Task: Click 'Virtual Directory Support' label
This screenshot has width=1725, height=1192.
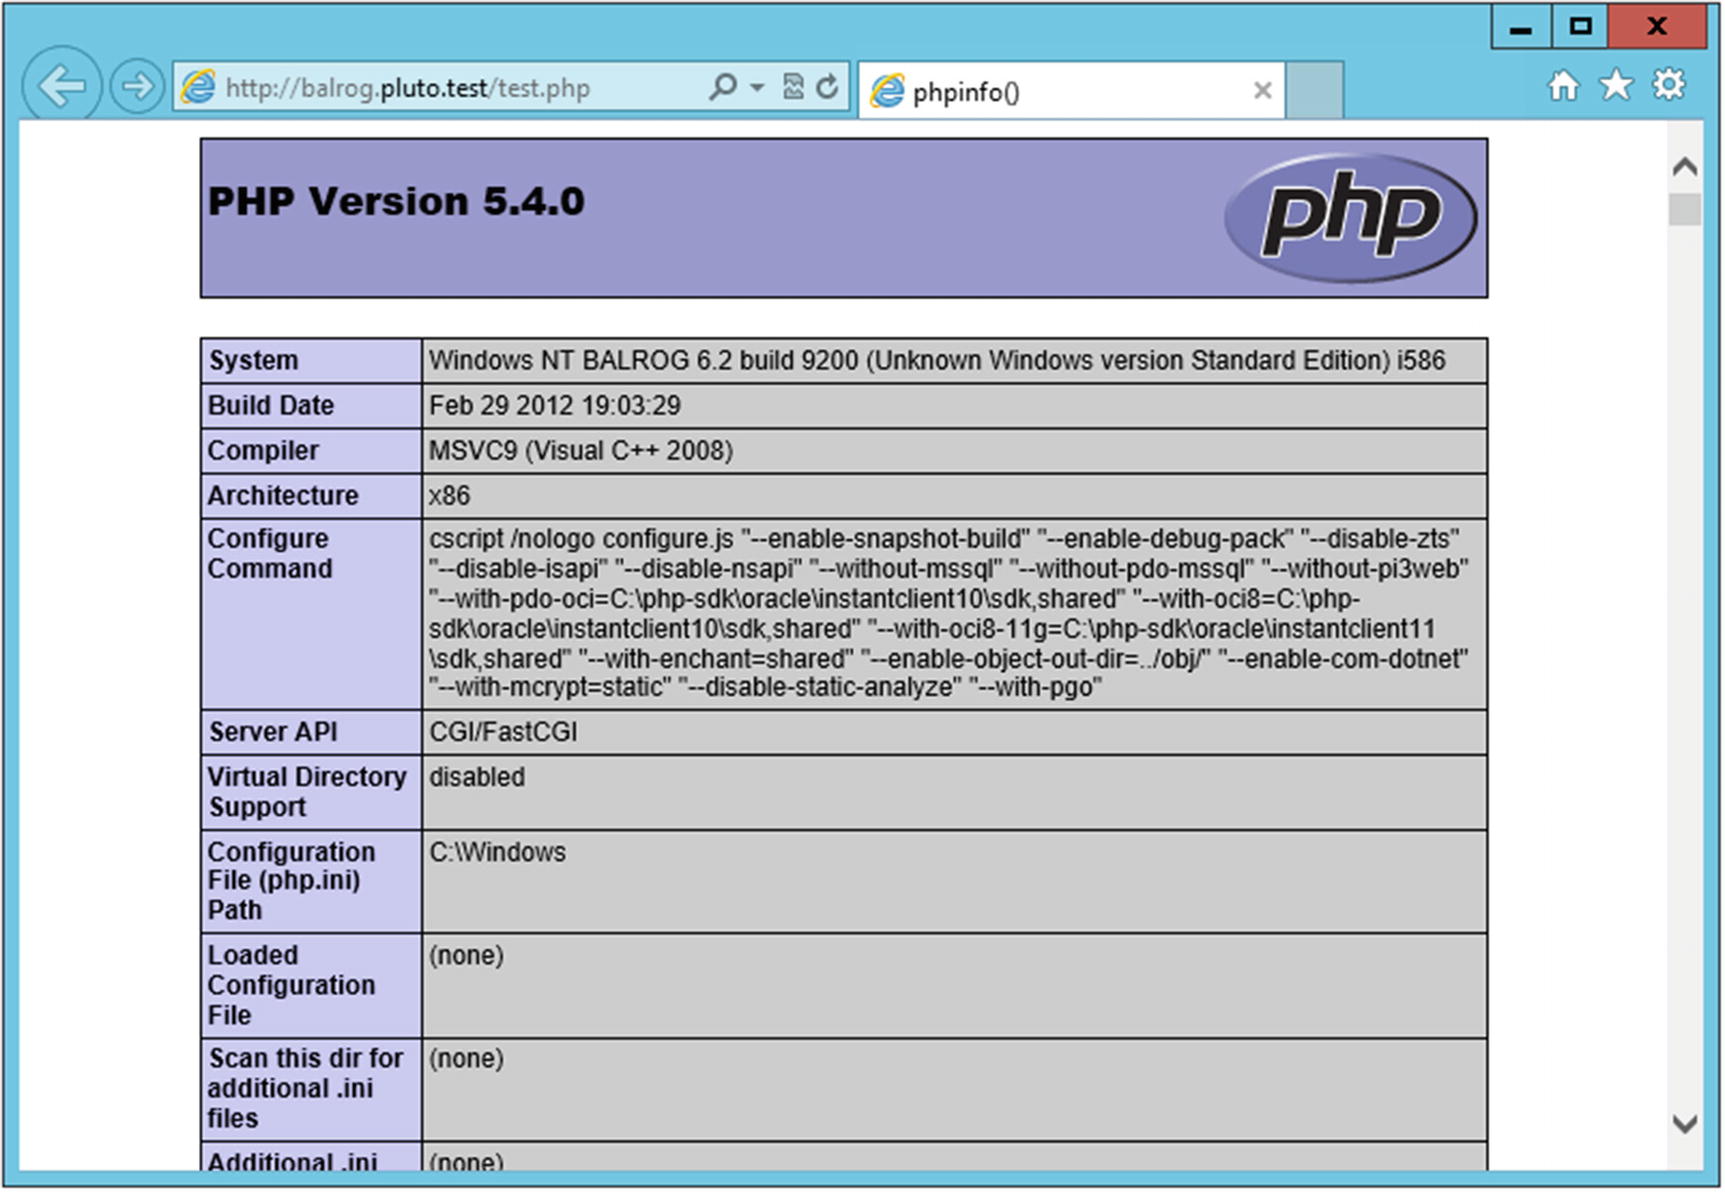Action: 307,792
